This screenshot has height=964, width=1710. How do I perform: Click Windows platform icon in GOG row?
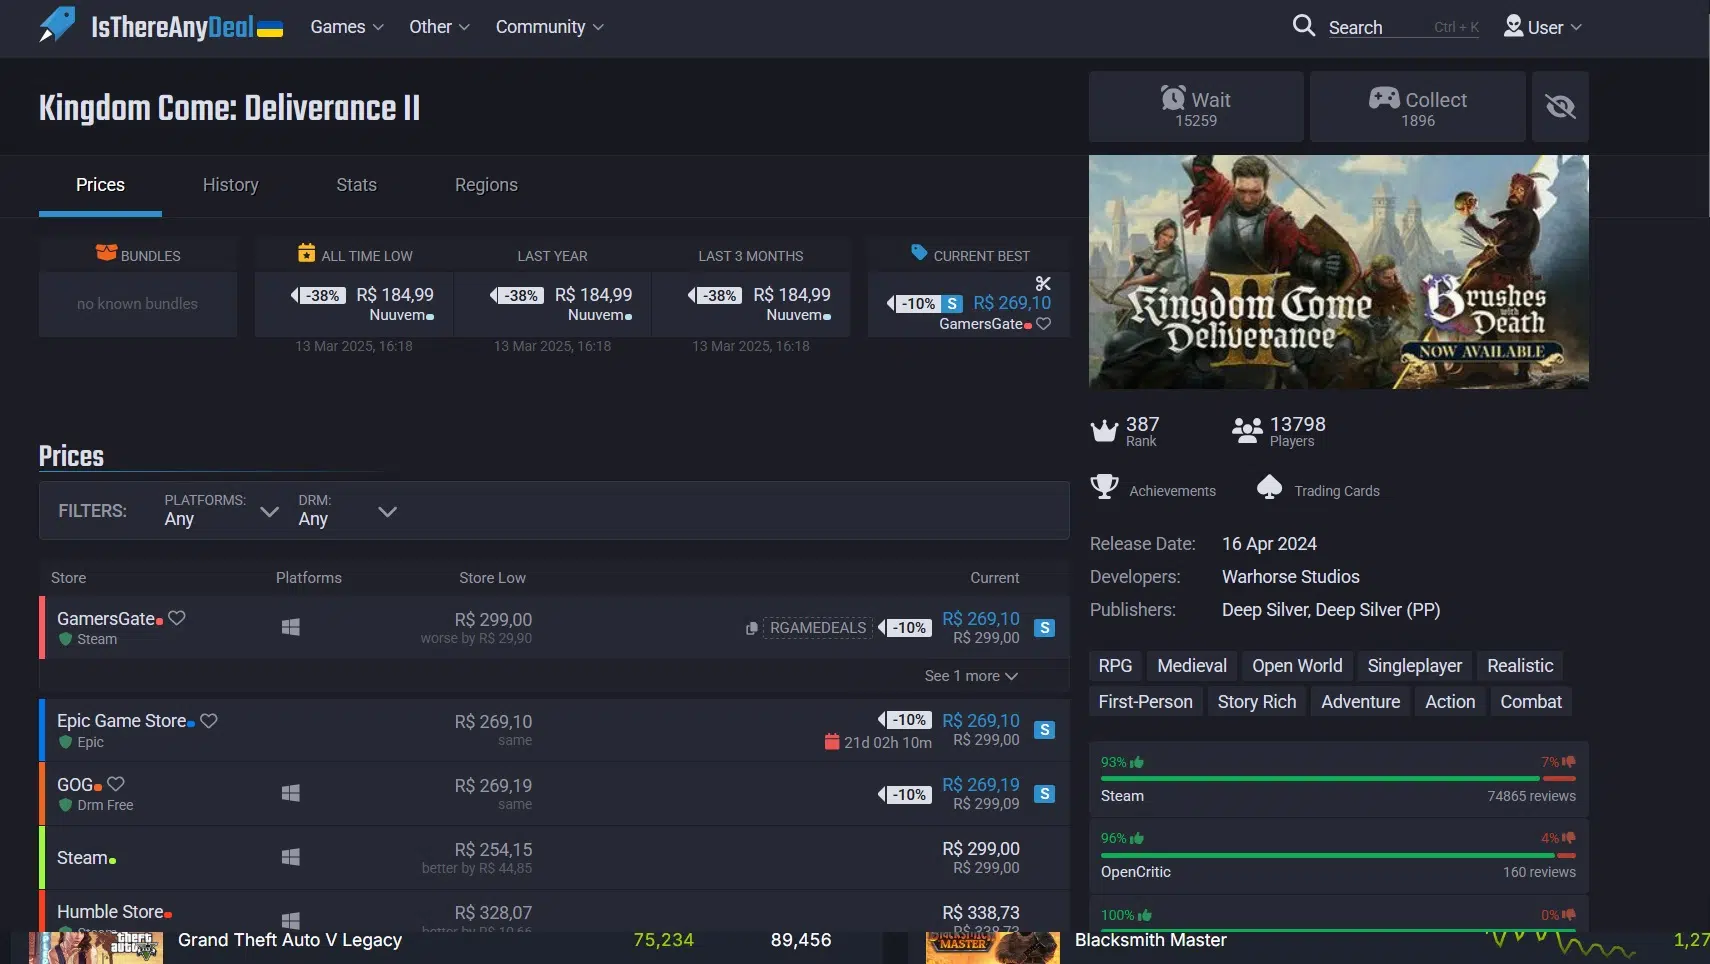(291, 793)
